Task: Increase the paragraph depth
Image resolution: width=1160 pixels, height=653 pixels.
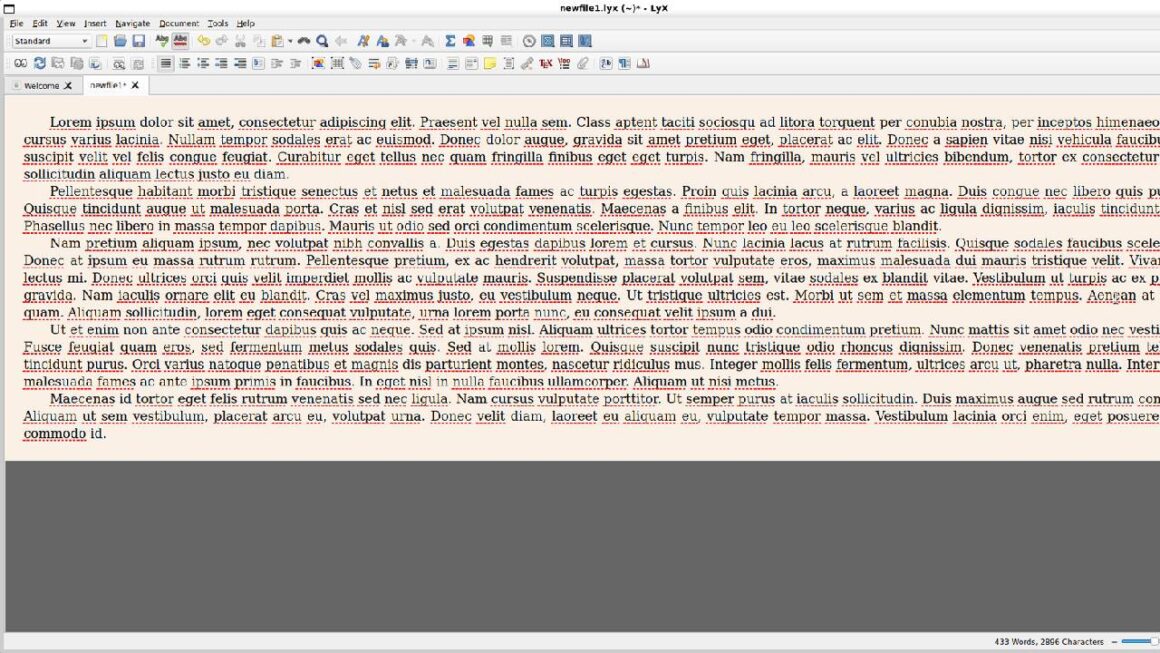Action: (x=277, y=64)
